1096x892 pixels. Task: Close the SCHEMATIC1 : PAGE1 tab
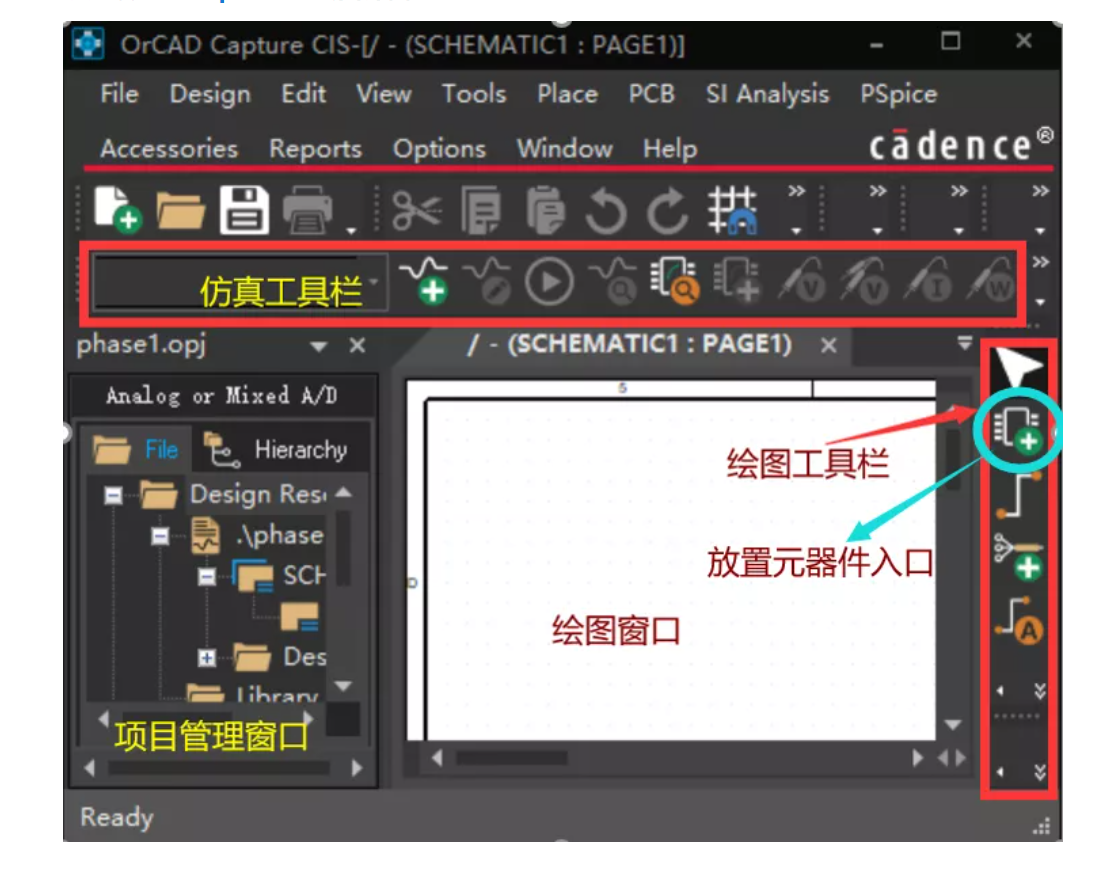(829, 345)
